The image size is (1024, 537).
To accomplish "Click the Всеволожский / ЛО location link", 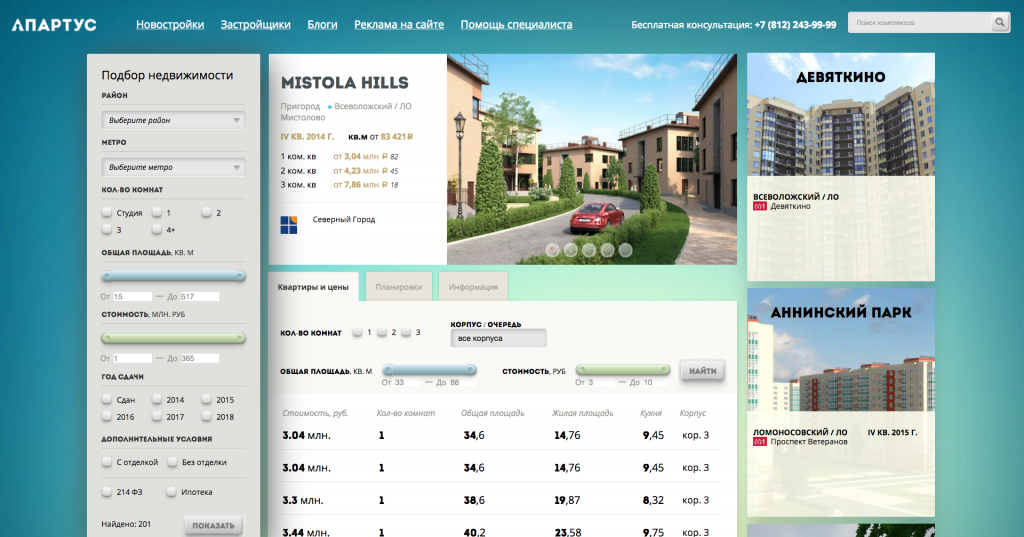I will 373,106.
